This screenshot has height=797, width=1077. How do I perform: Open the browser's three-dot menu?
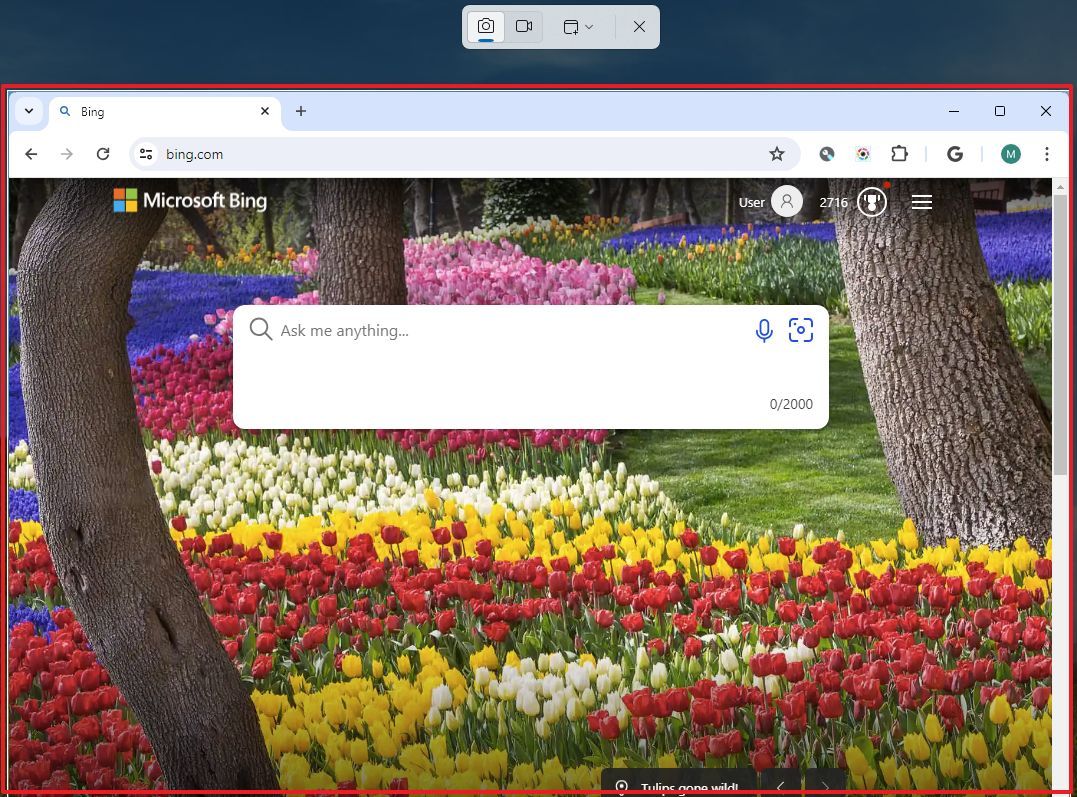coord(1046,154)
